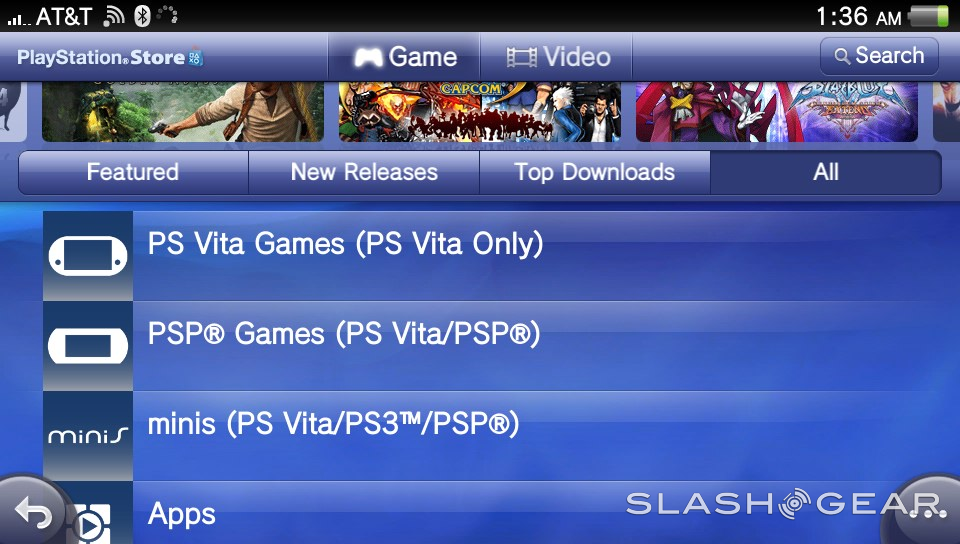Tap the Bluetooth status icon

(x=142, y=16)
